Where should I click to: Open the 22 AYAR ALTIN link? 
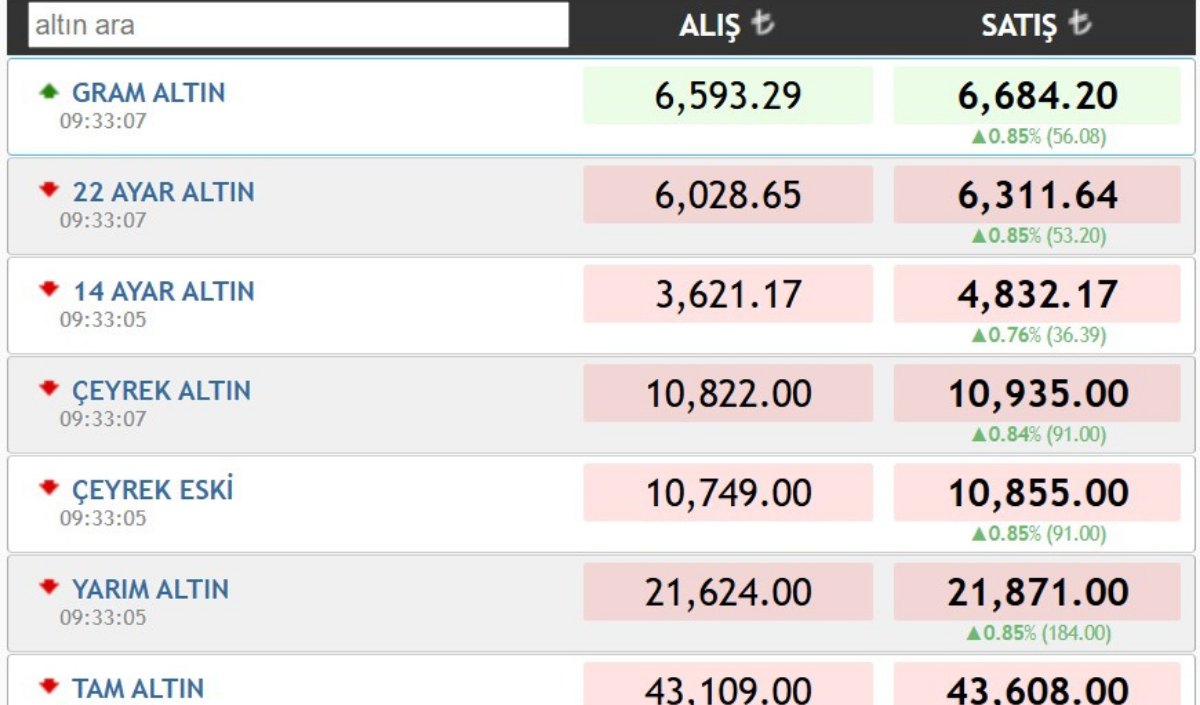click(163, 192)
